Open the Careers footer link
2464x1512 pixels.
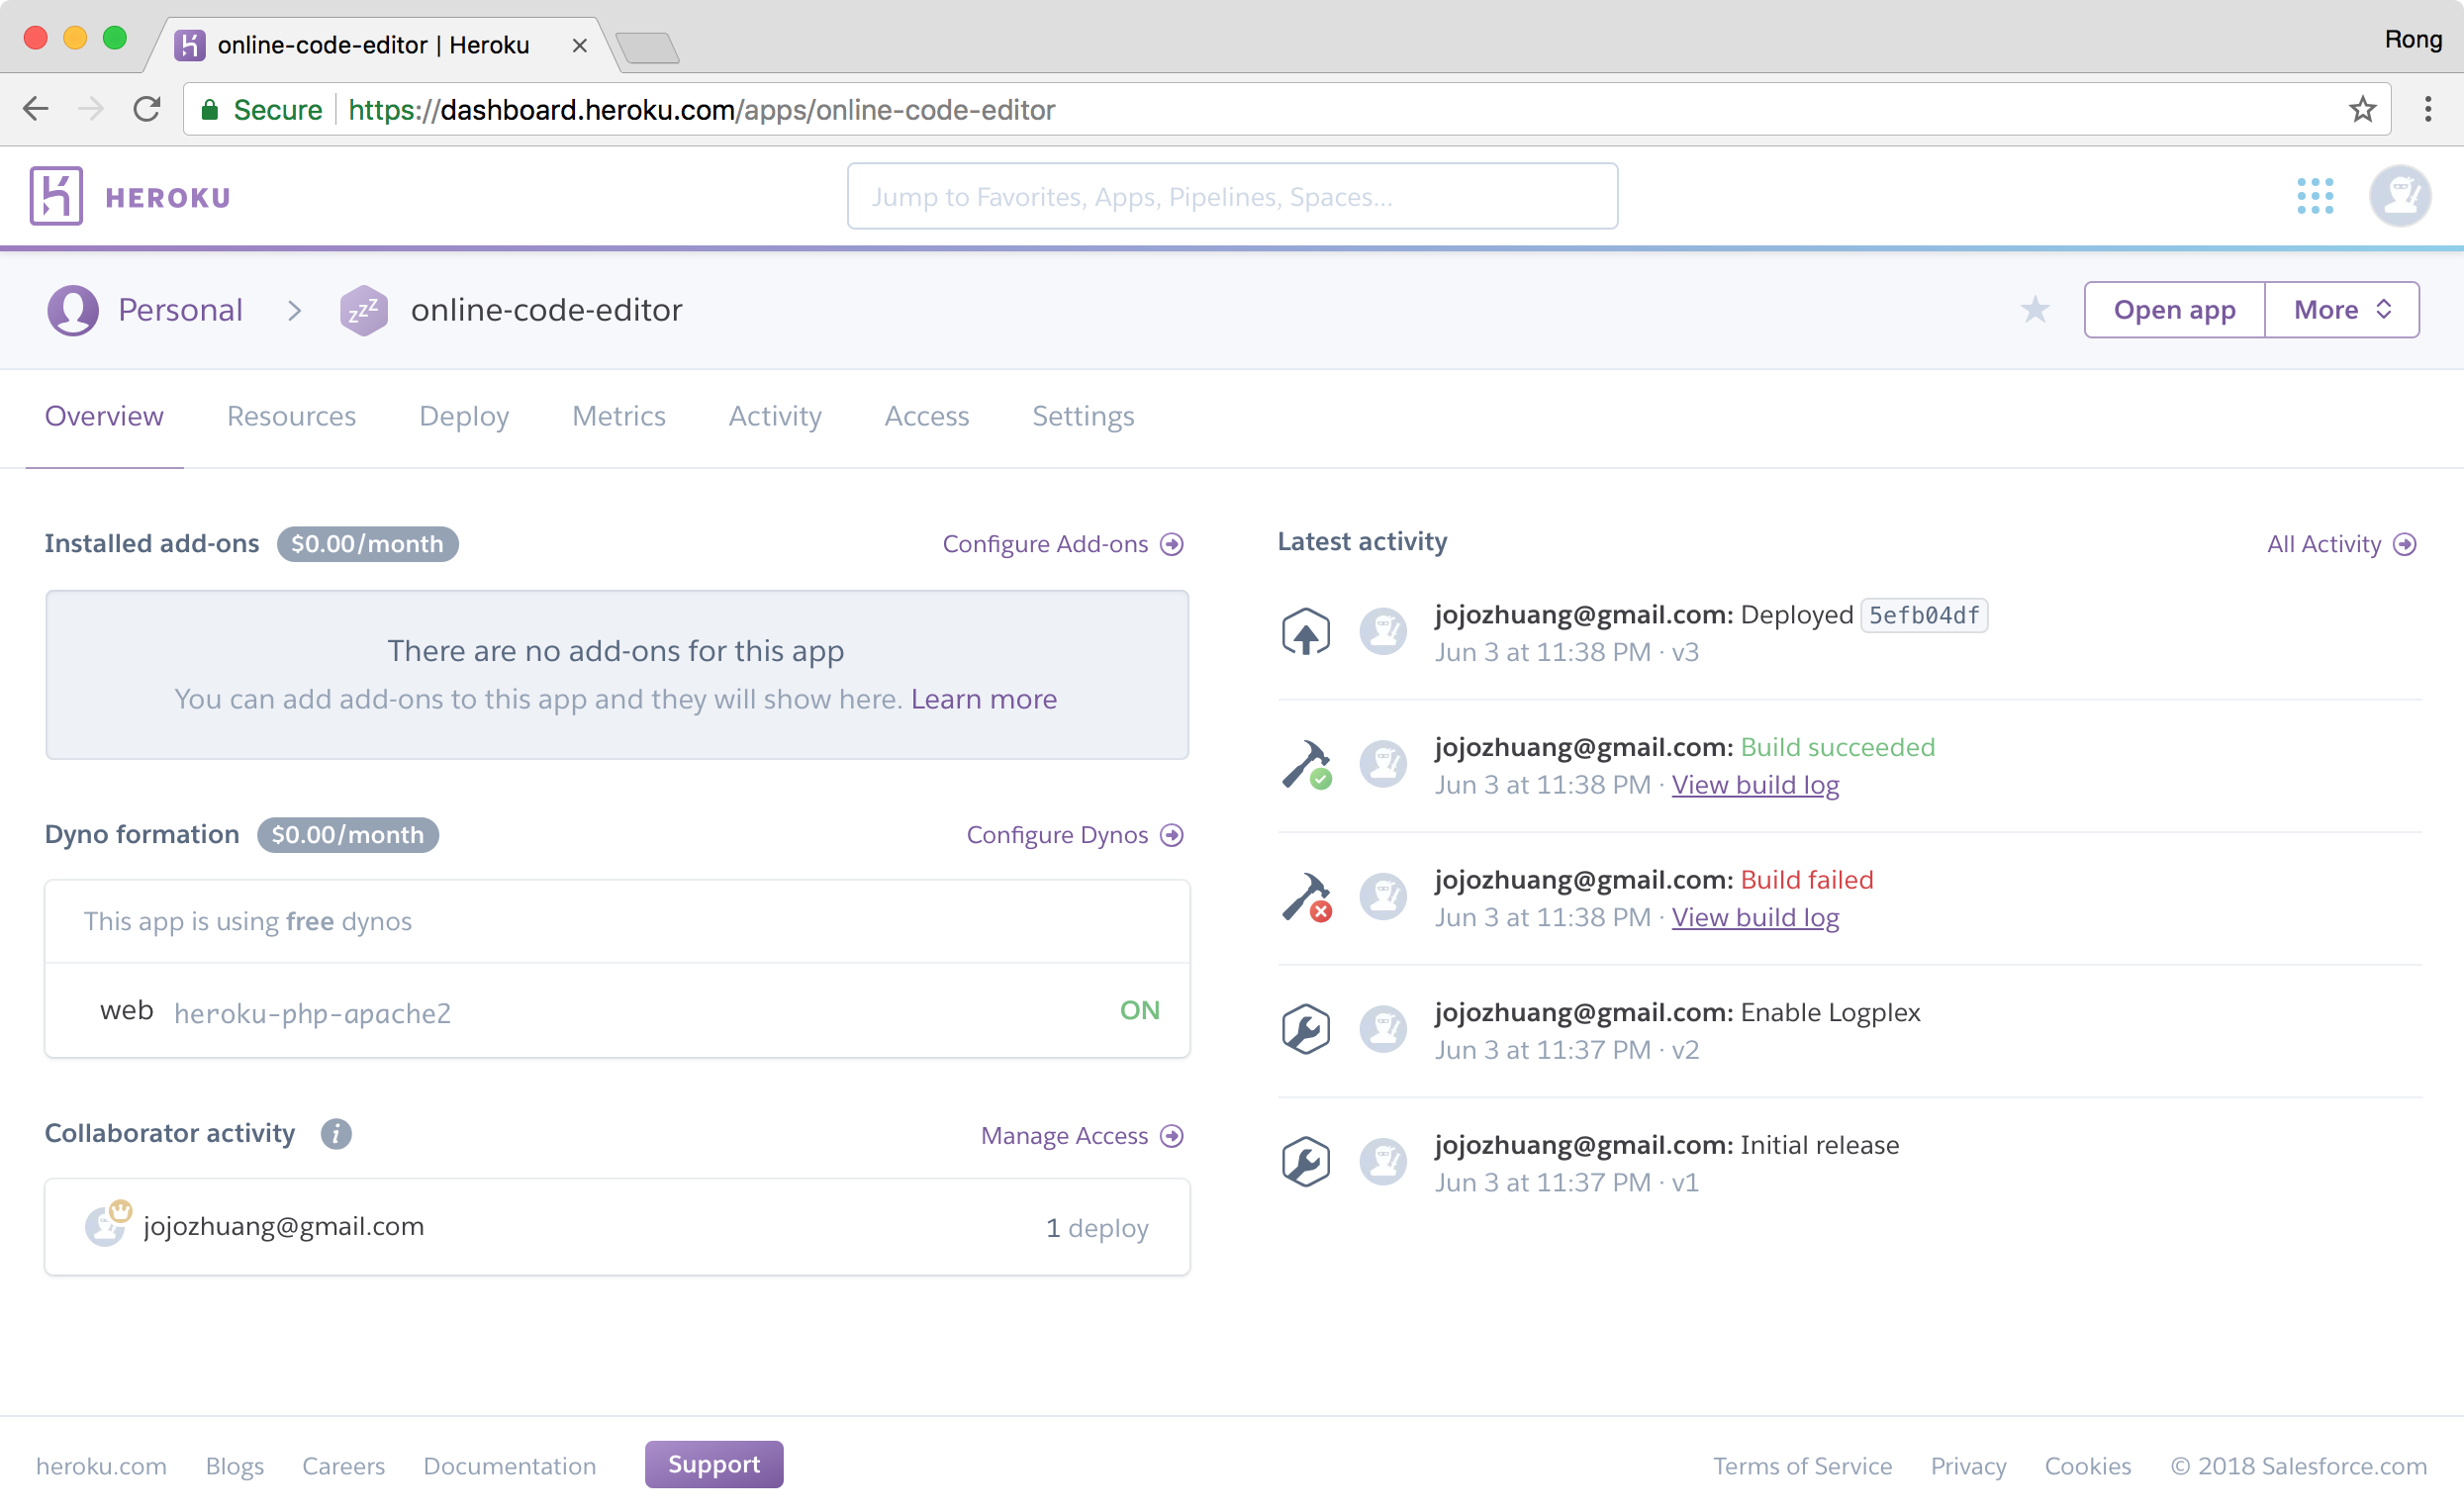[343, 1466]
